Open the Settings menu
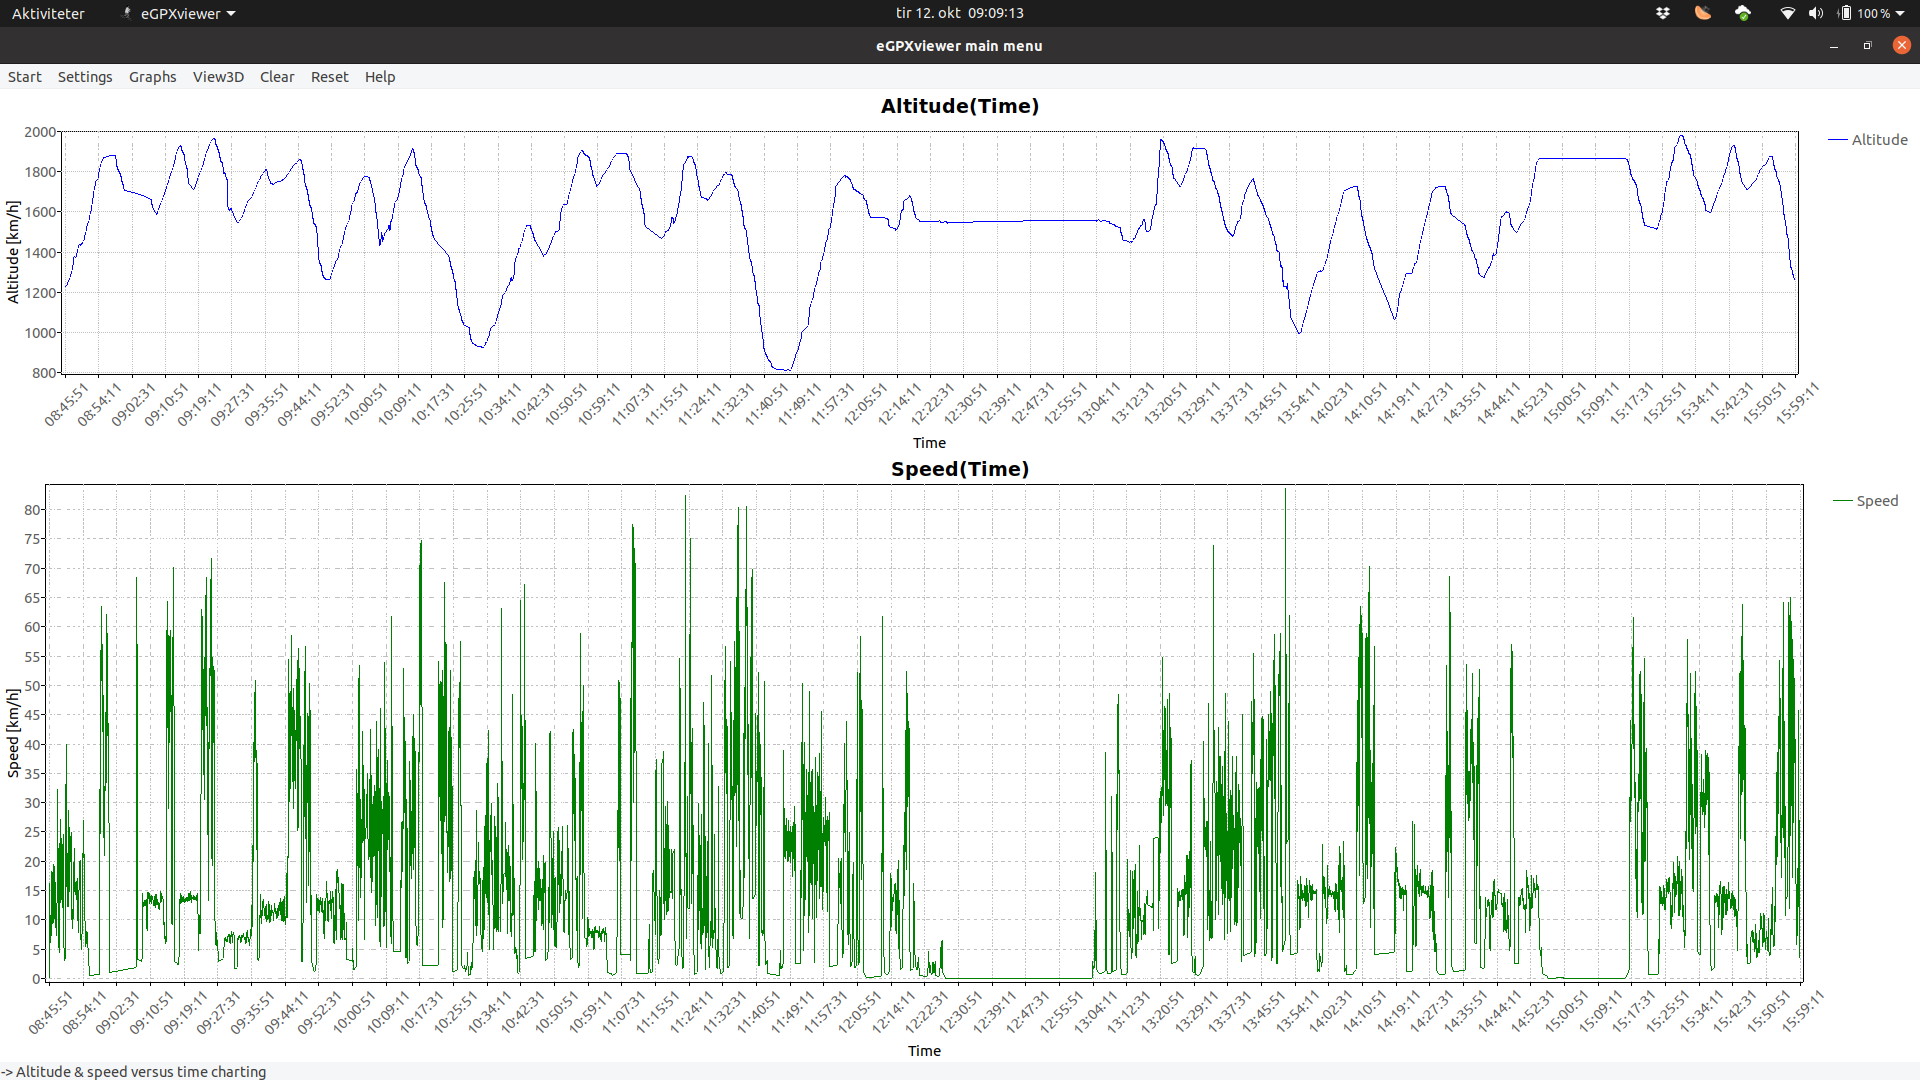This screenshot has width=1920, height=1080. (85, 77)
